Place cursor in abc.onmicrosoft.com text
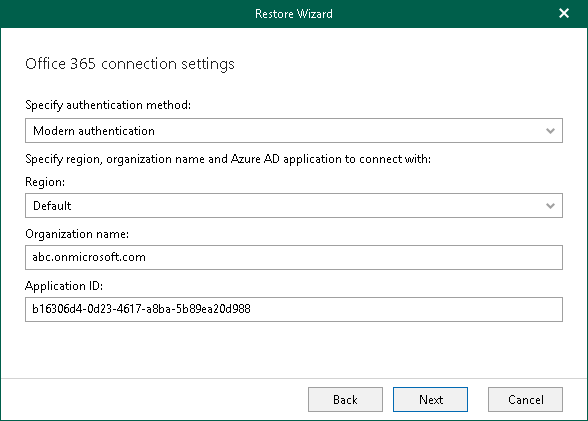The height and width of the screenshot is (421, 588). pos(89,257)
